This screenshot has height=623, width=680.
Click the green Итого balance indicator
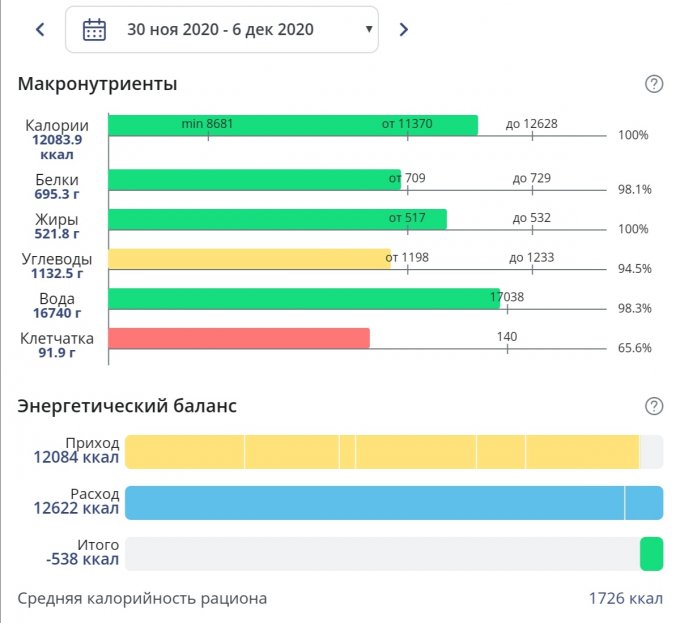pos(651,554)
